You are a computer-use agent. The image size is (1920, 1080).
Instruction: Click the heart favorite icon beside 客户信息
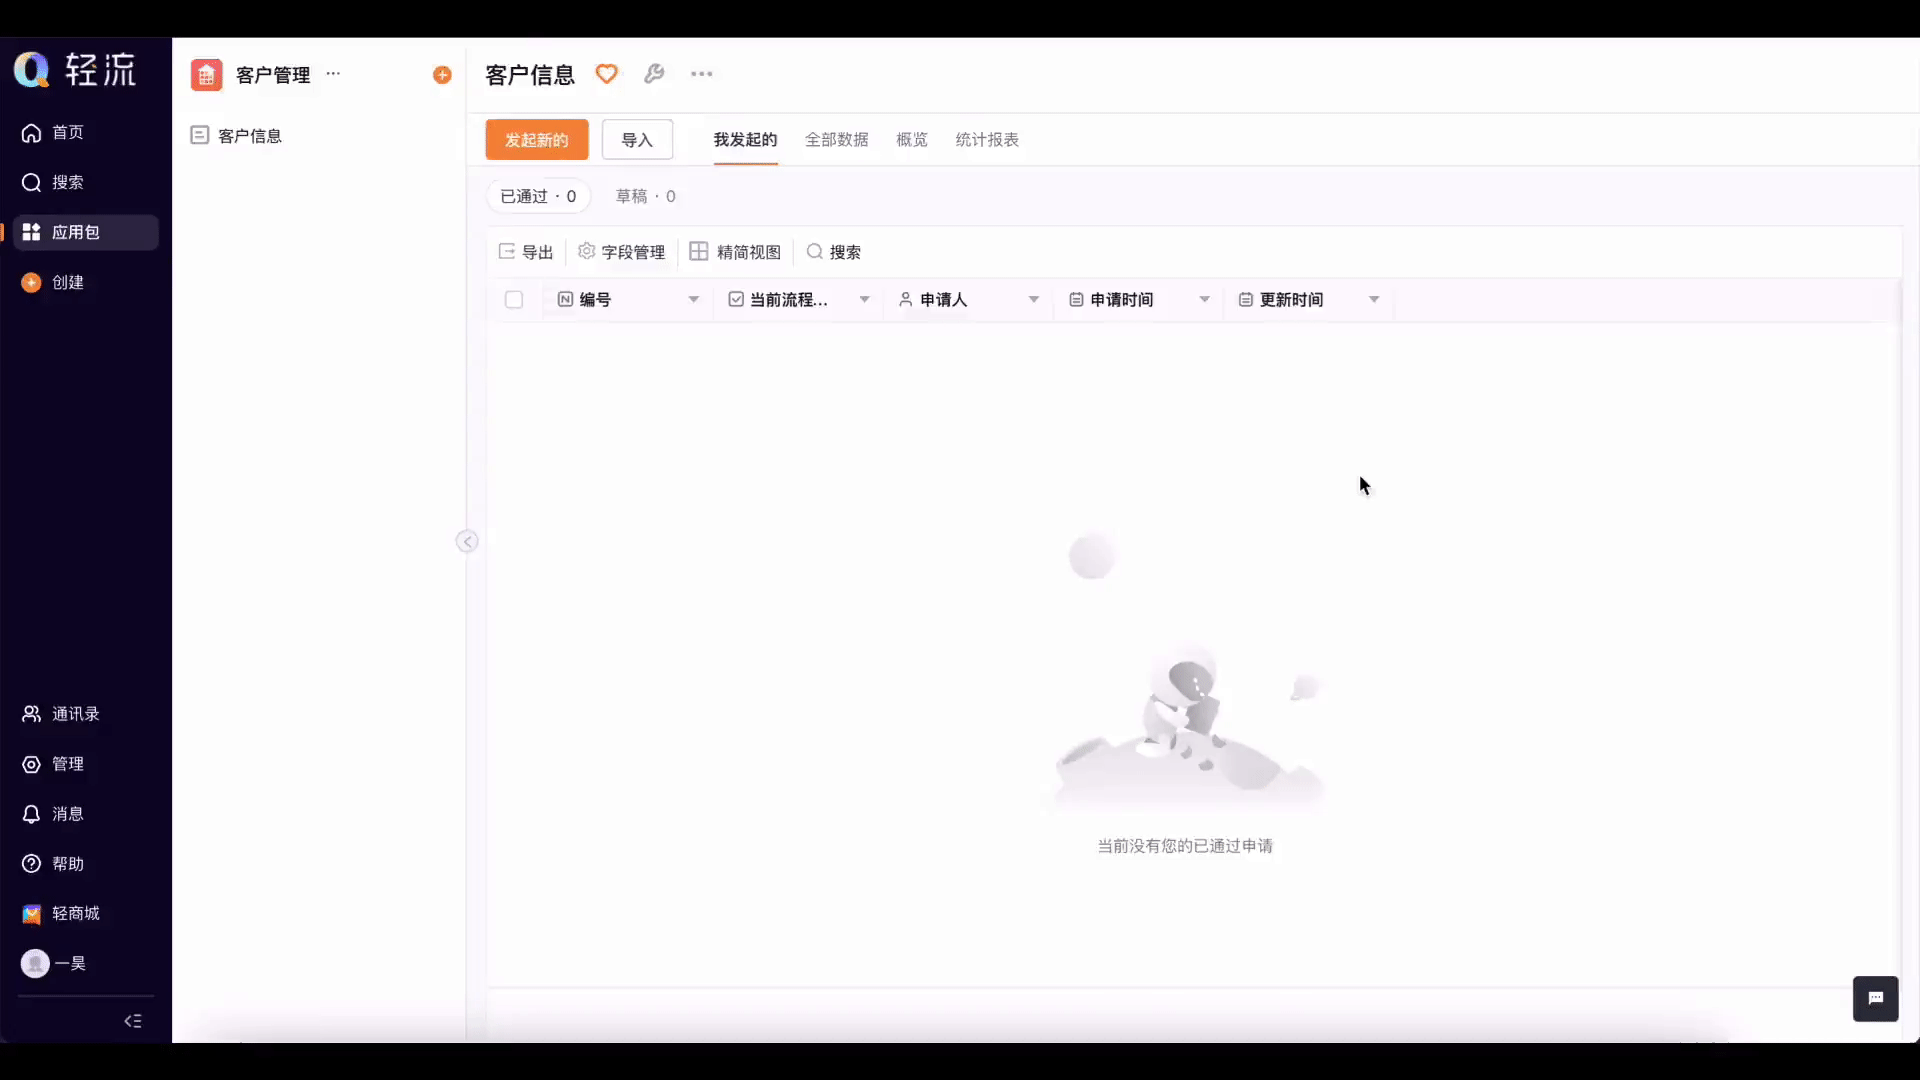click(x=606, y=74)
